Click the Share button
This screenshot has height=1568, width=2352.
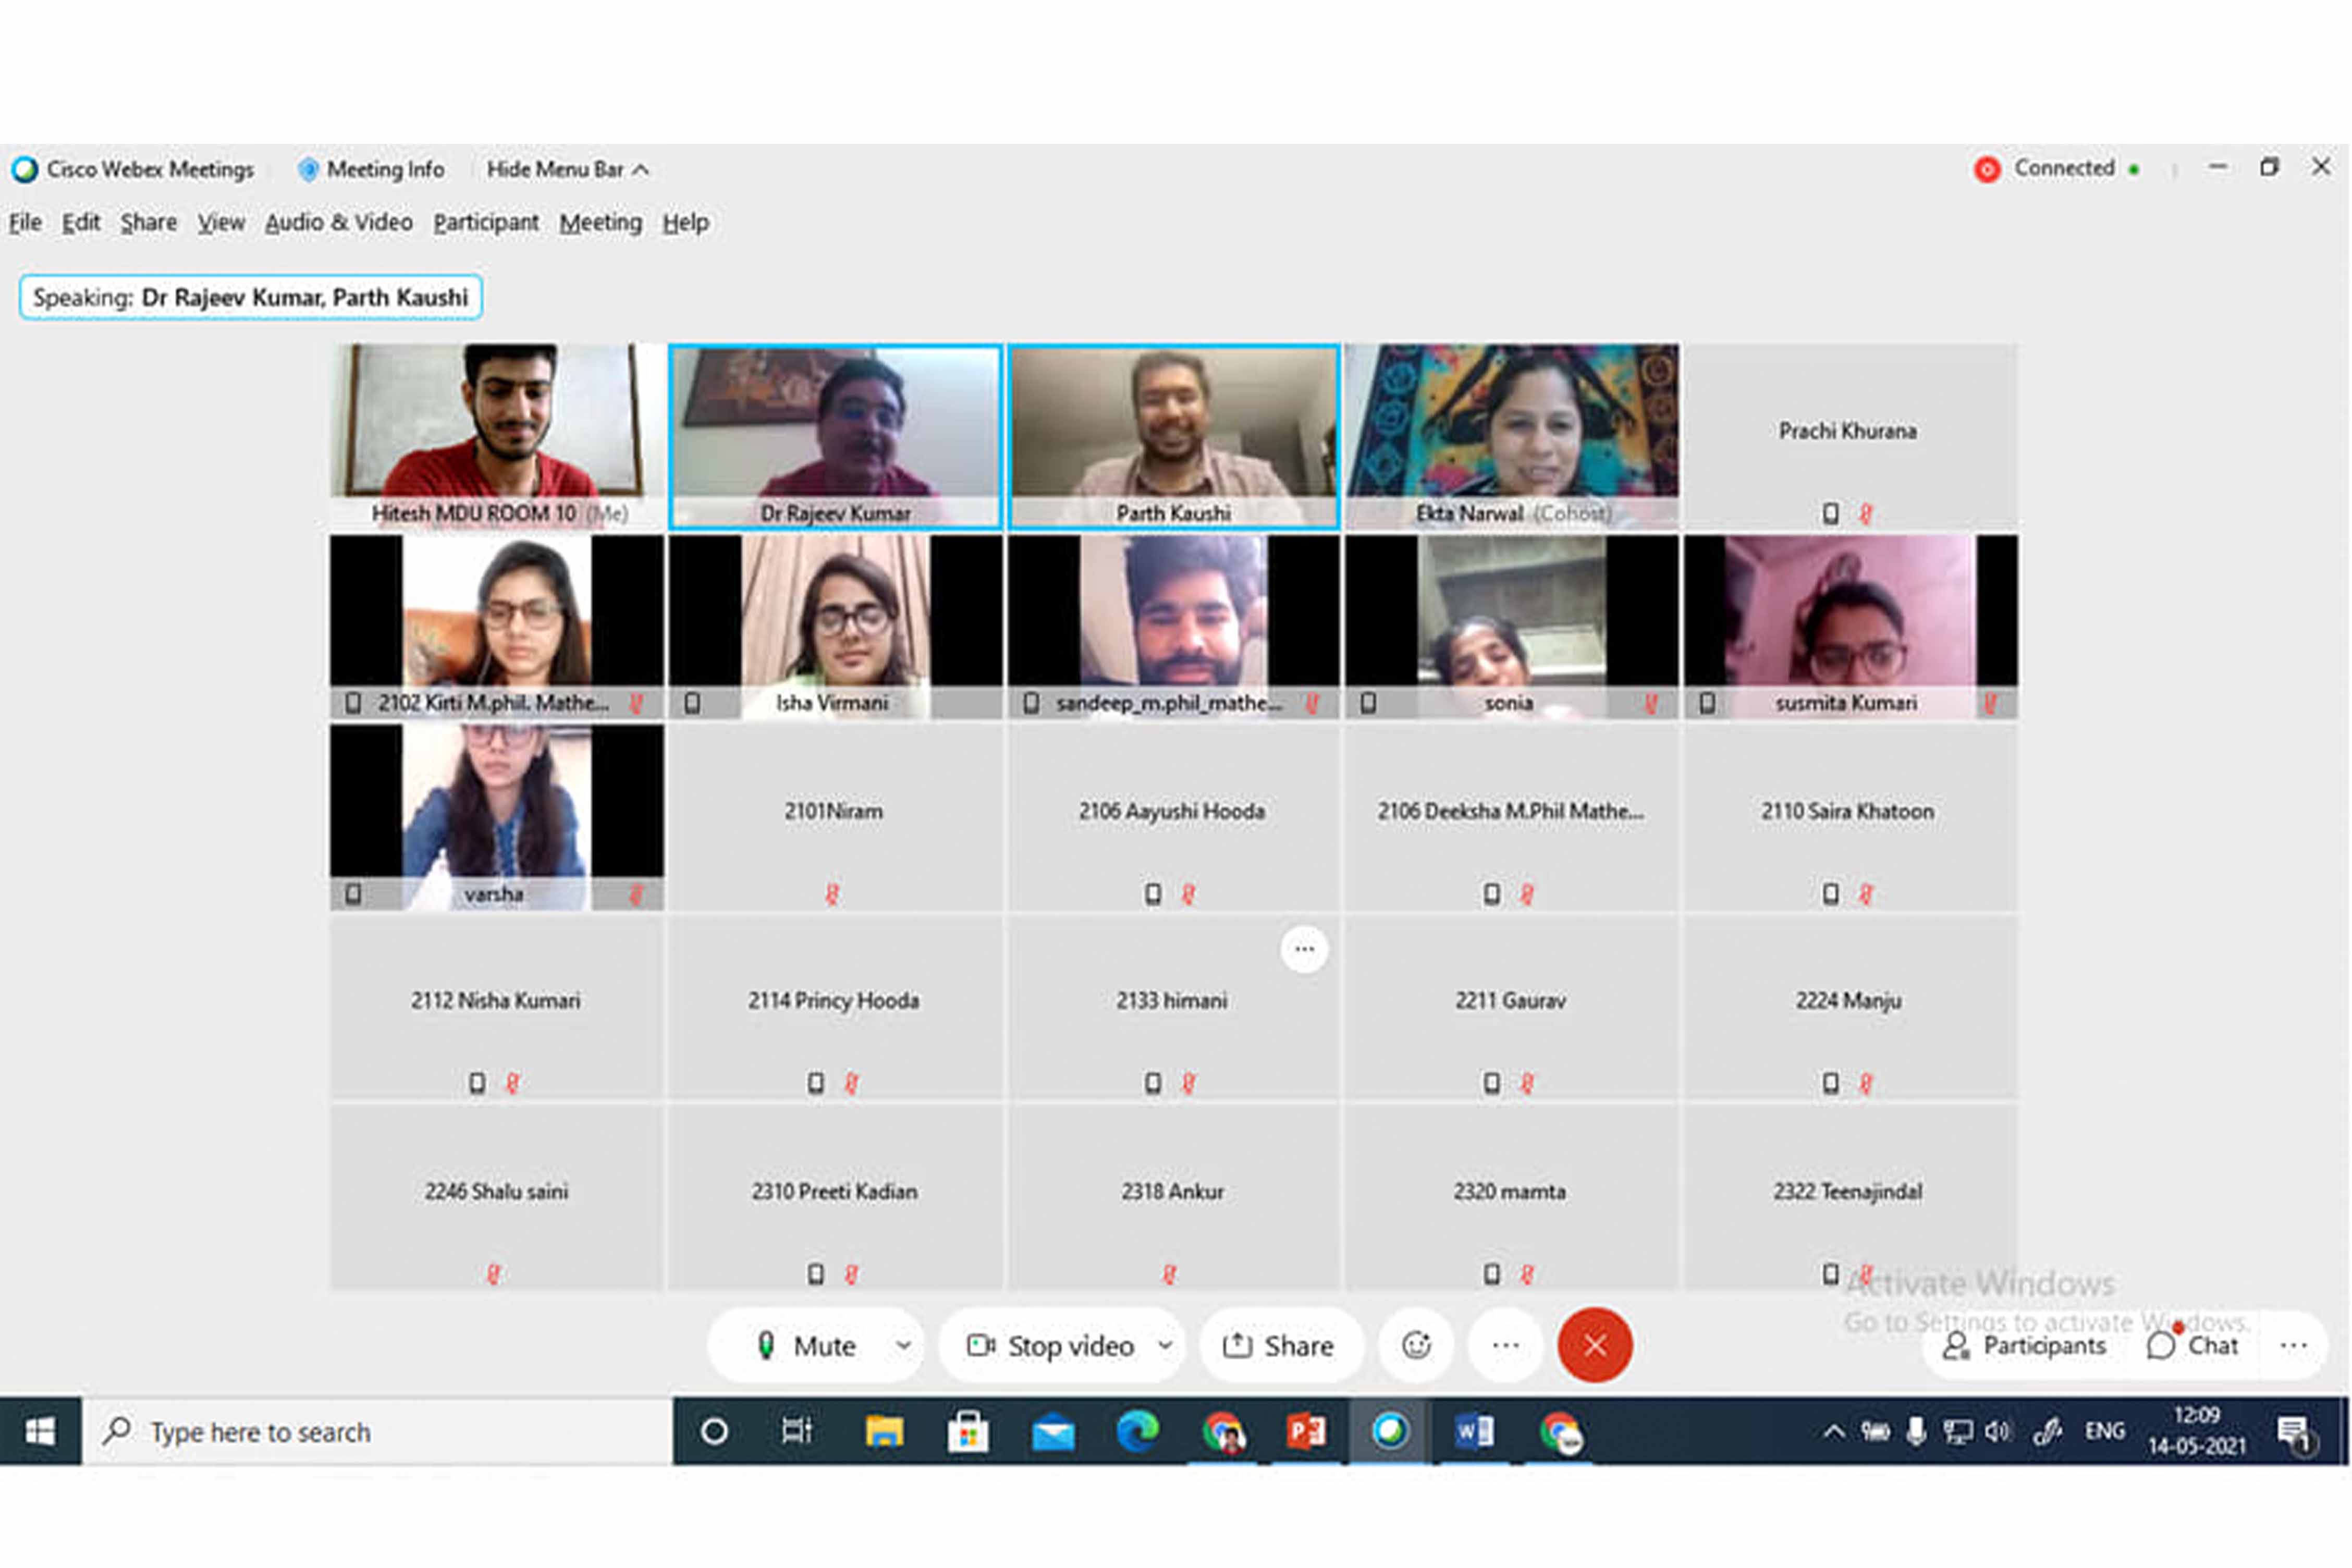[1279, 1346]
